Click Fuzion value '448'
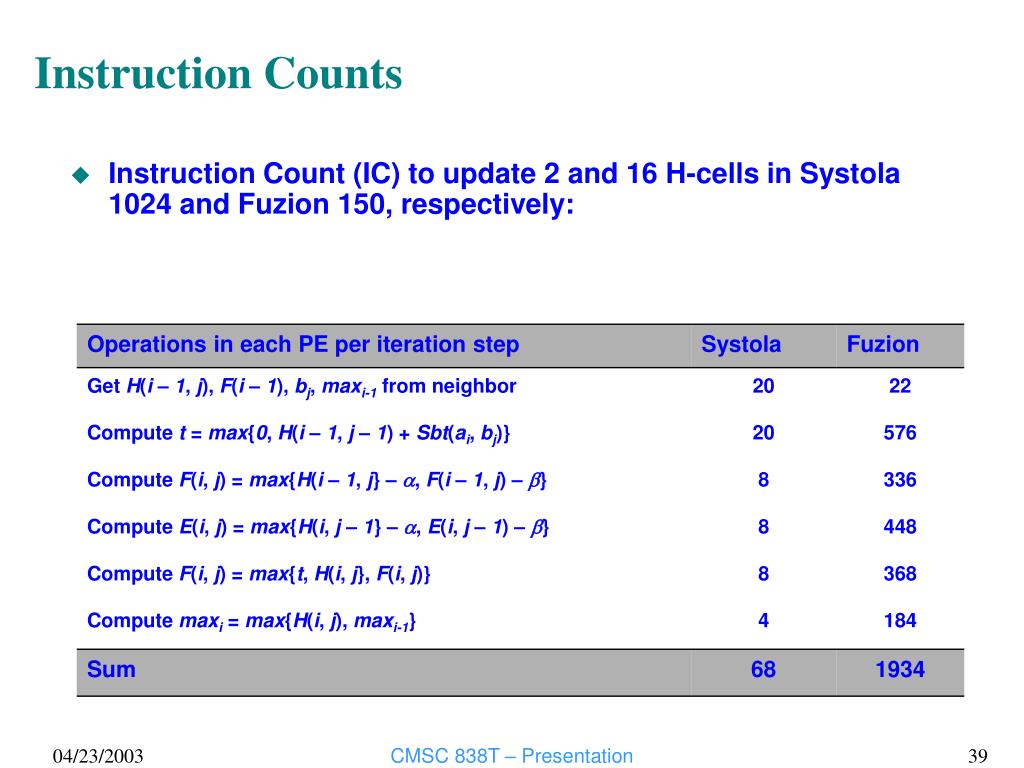The image size is (1024, 768). [x=900, y=527]
